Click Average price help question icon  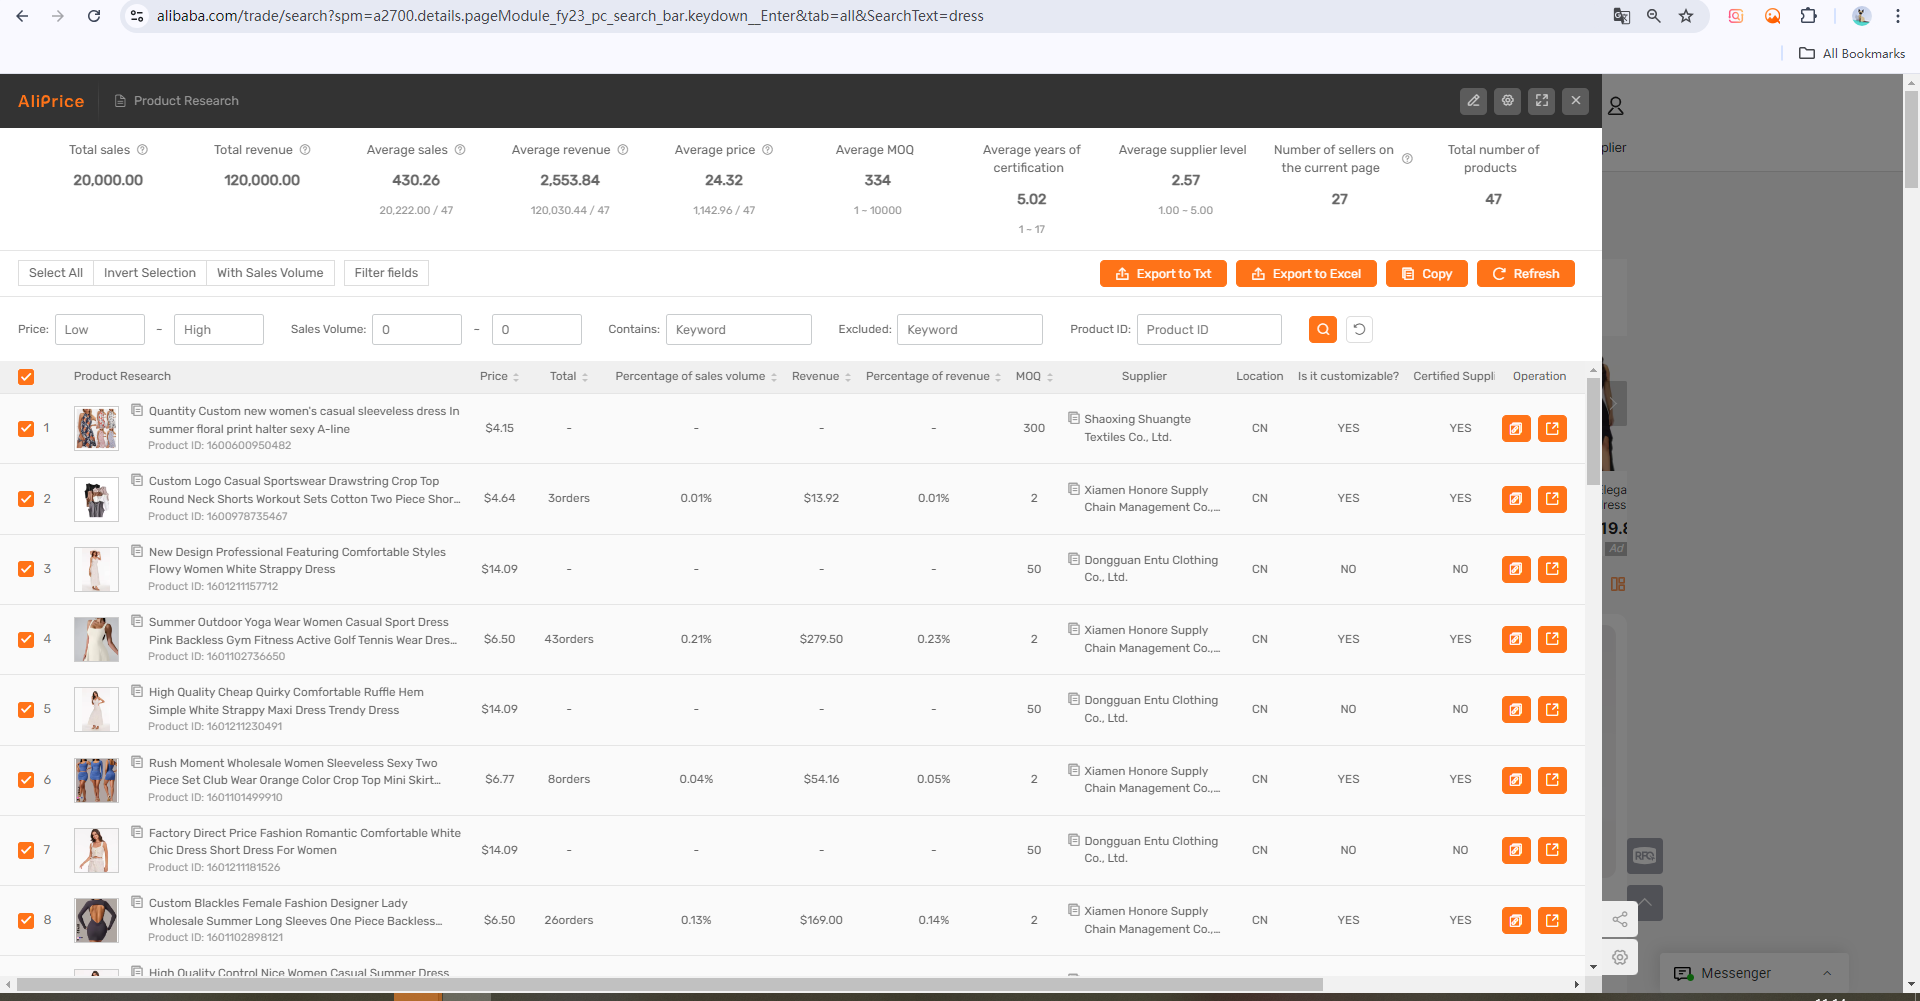(767, 150)
